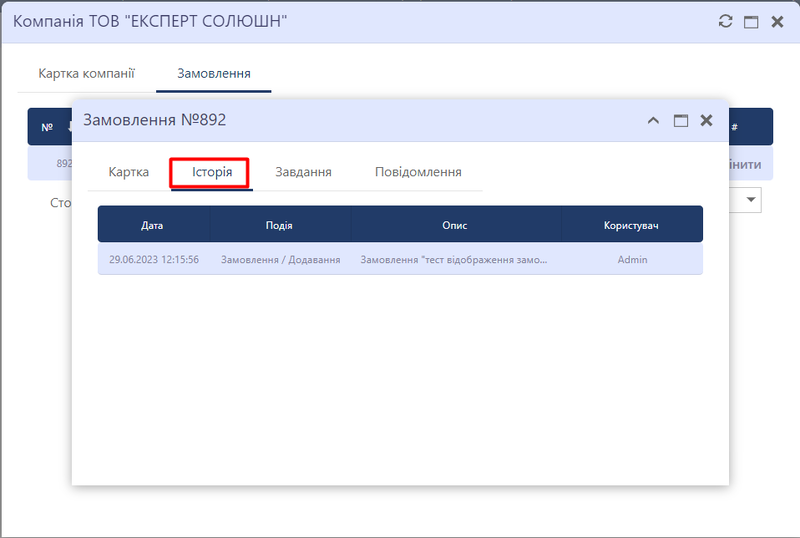Open the Повідомлення tab
800x538 pixels.
tap(418, 172)
